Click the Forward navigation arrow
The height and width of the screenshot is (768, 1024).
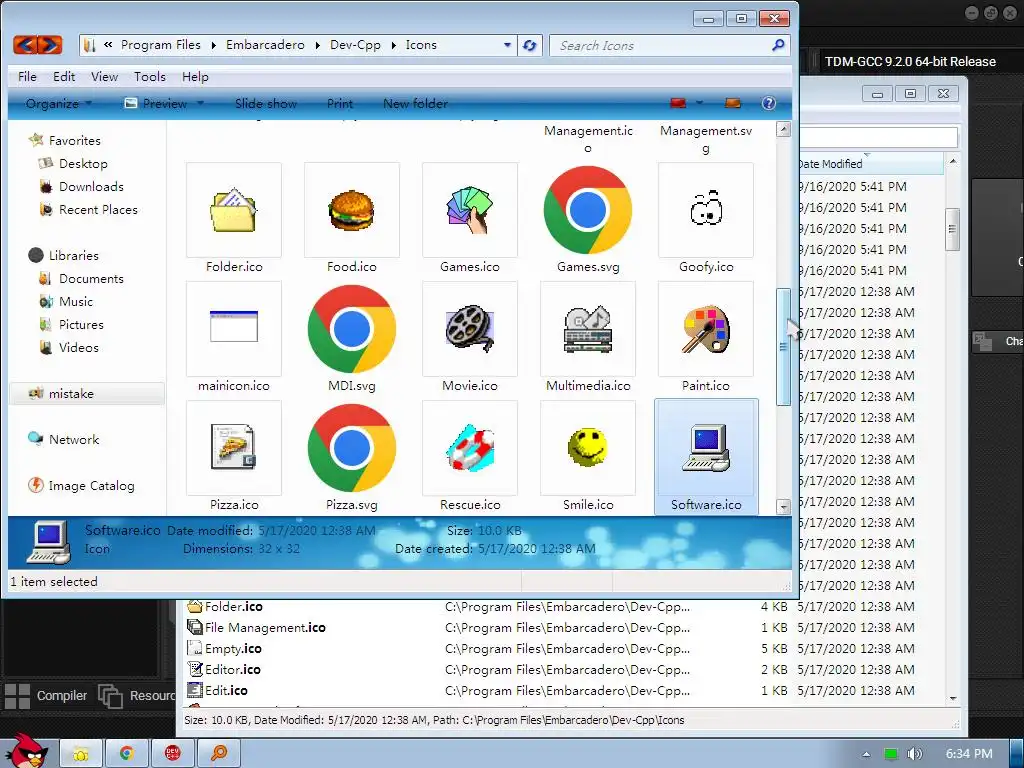pyautogui.click(x=50, y=44)
